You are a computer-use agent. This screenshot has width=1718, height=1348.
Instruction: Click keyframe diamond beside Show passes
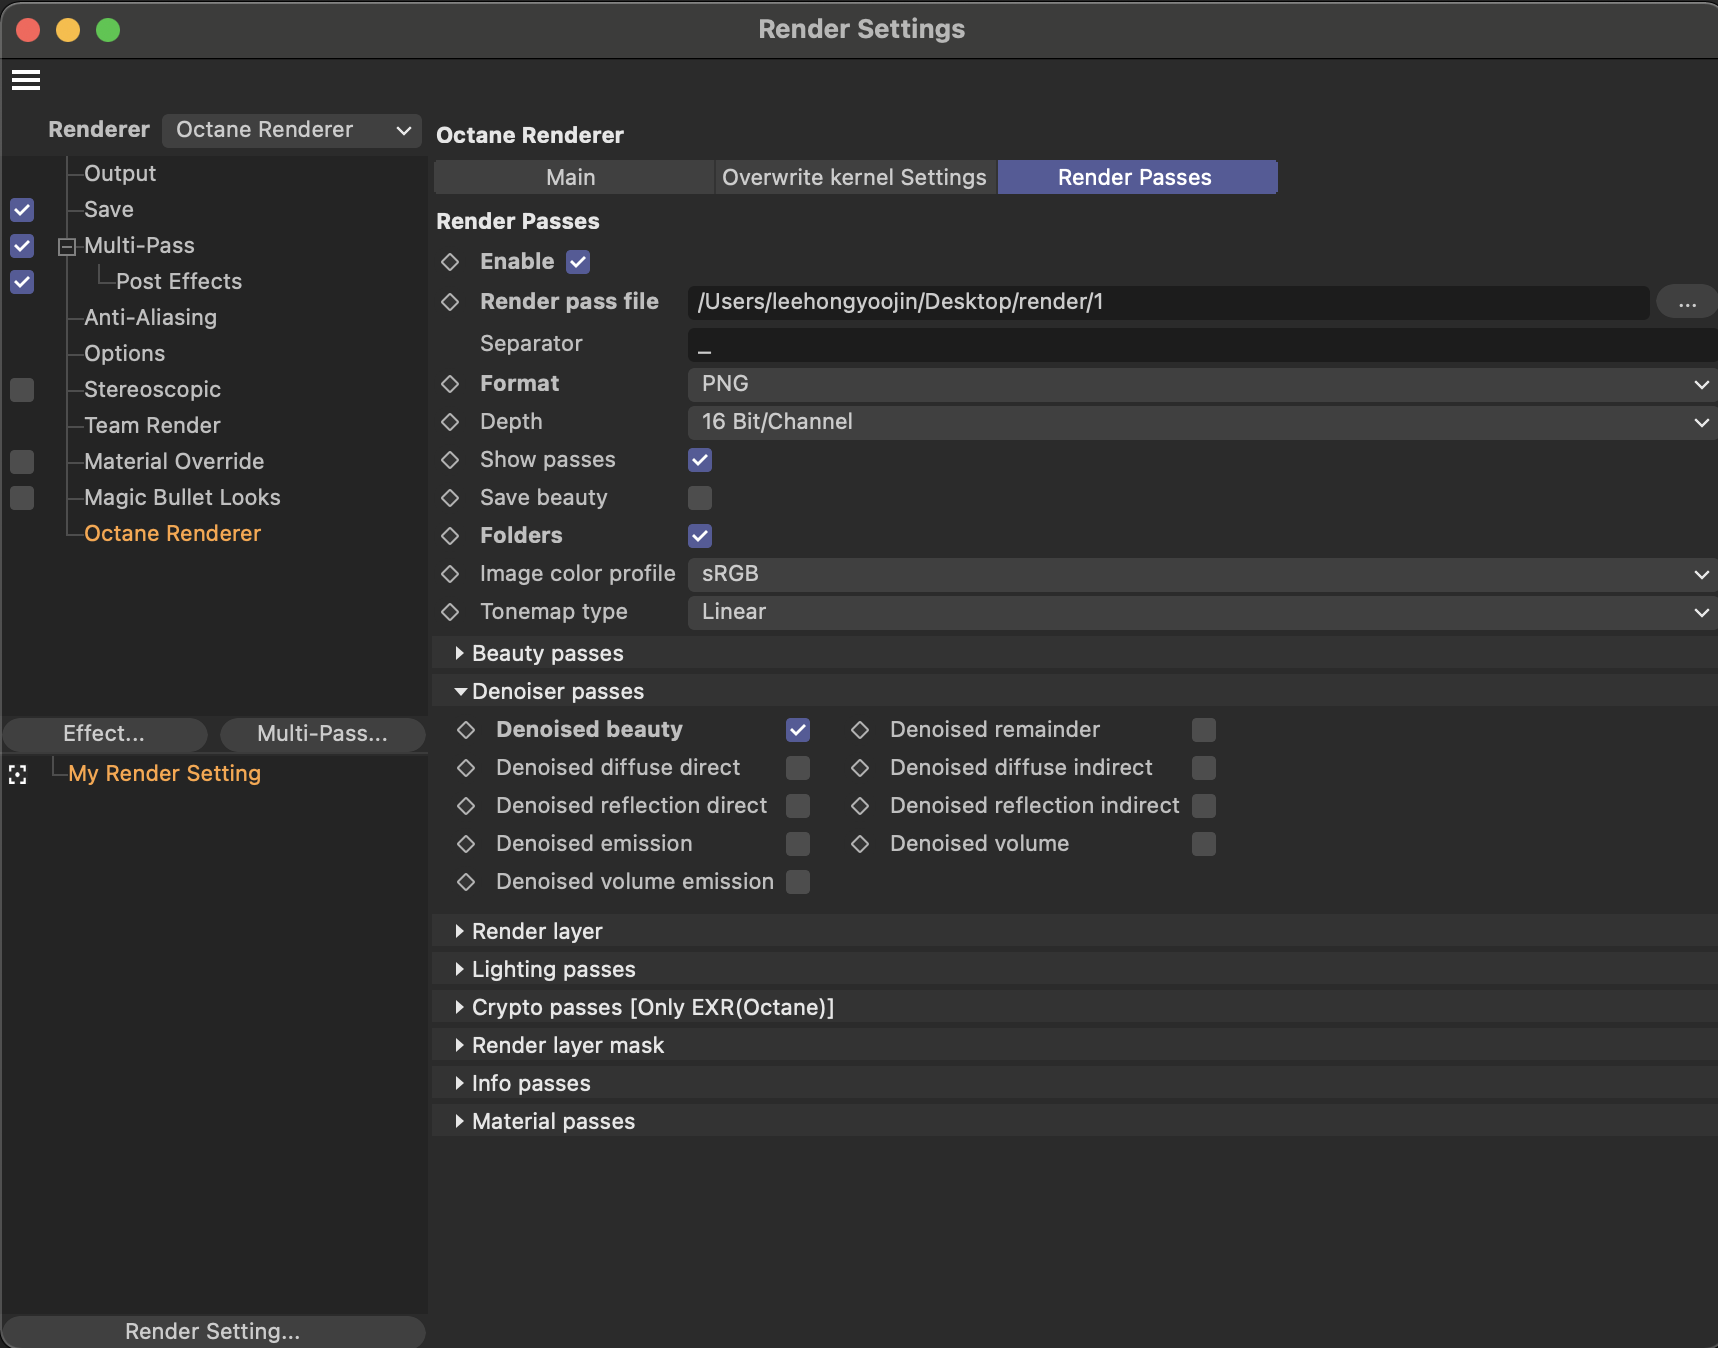pyautogui.click(x=450, y=460)
